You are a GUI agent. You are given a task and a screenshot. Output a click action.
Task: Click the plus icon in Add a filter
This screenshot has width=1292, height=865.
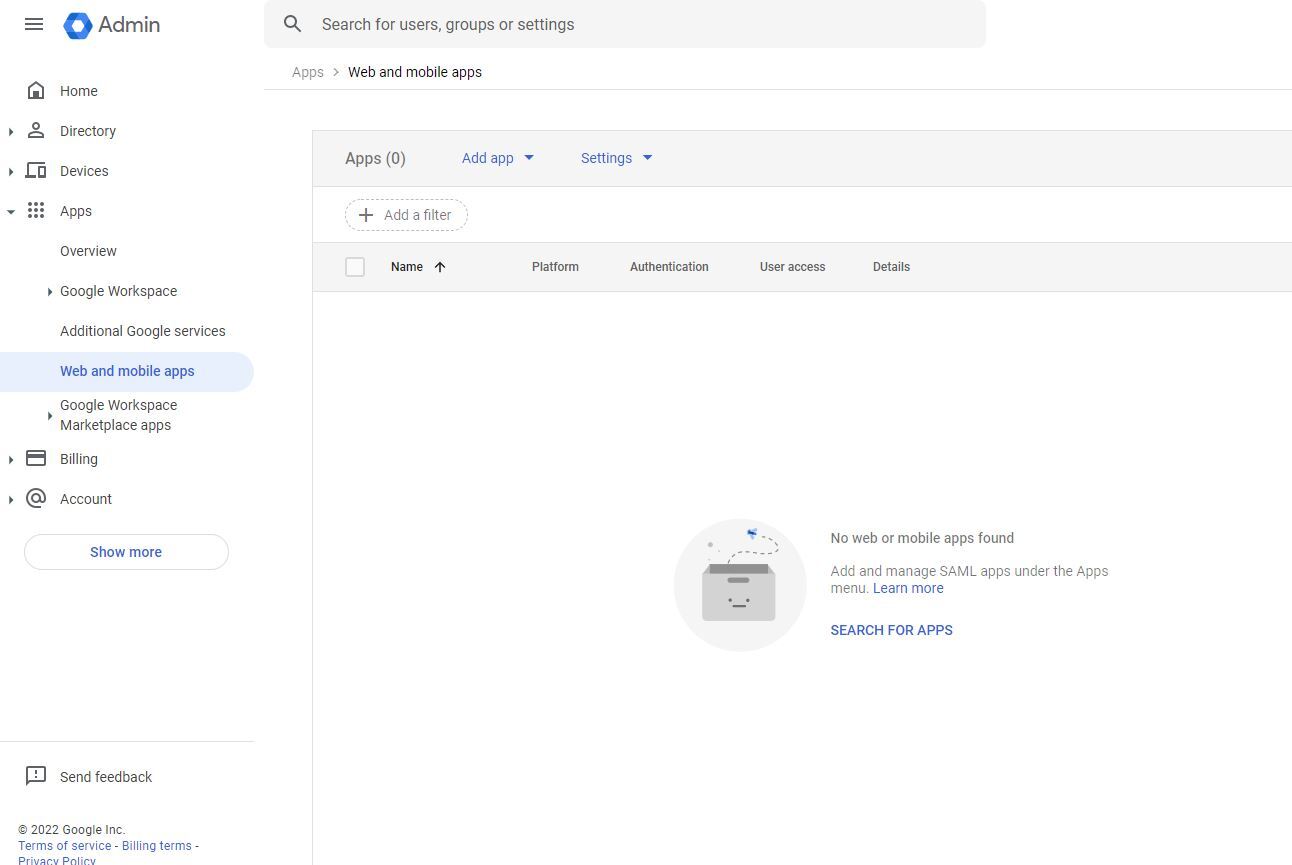[x=366, y=215]
